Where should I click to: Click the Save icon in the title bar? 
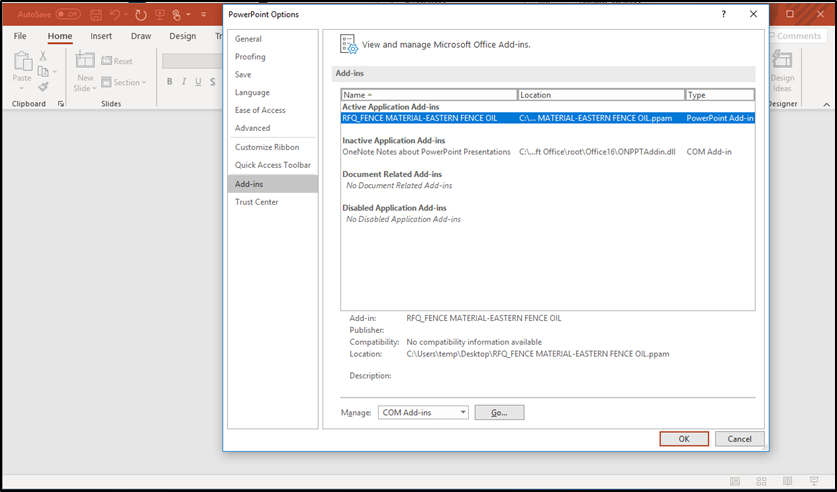(x=95, y=14)
